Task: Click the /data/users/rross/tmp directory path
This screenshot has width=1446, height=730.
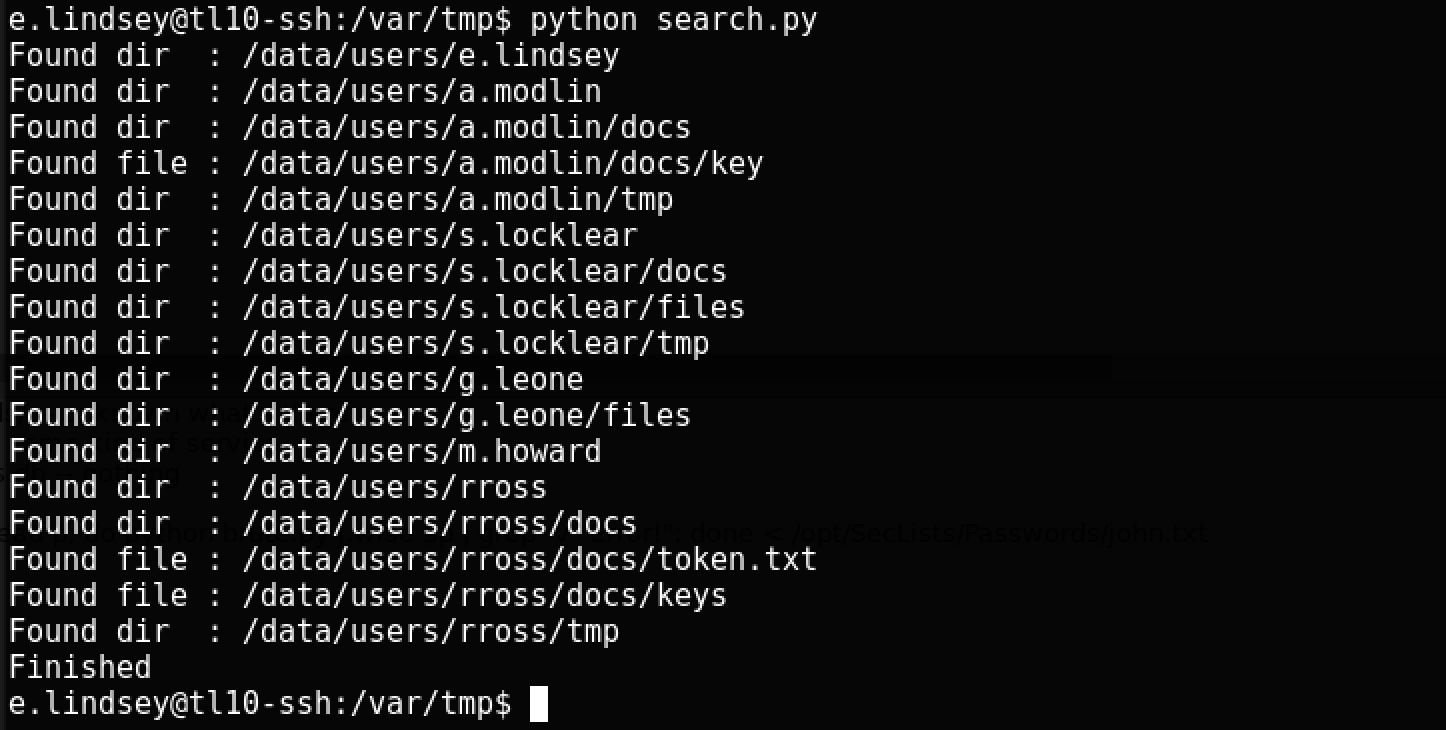Action: 430,631
